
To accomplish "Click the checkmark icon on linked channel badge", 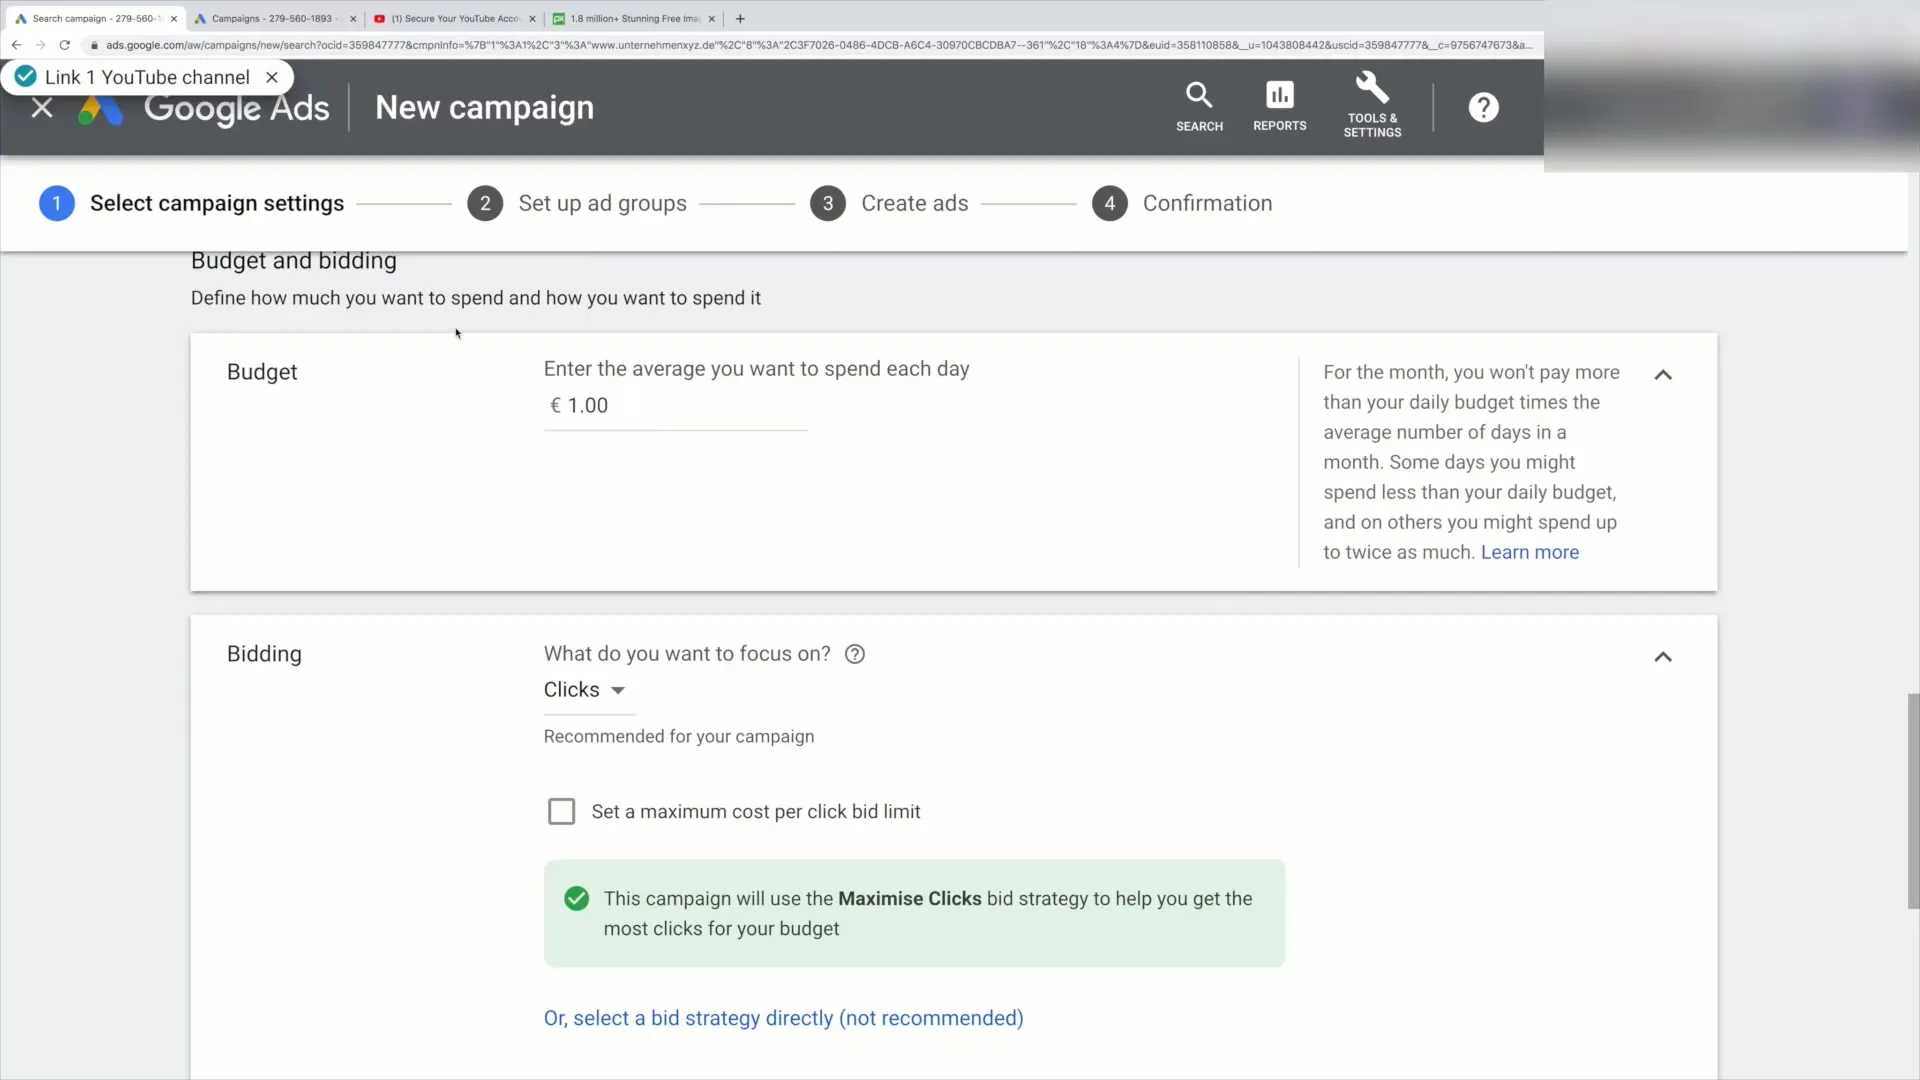I will pos(24,76).
